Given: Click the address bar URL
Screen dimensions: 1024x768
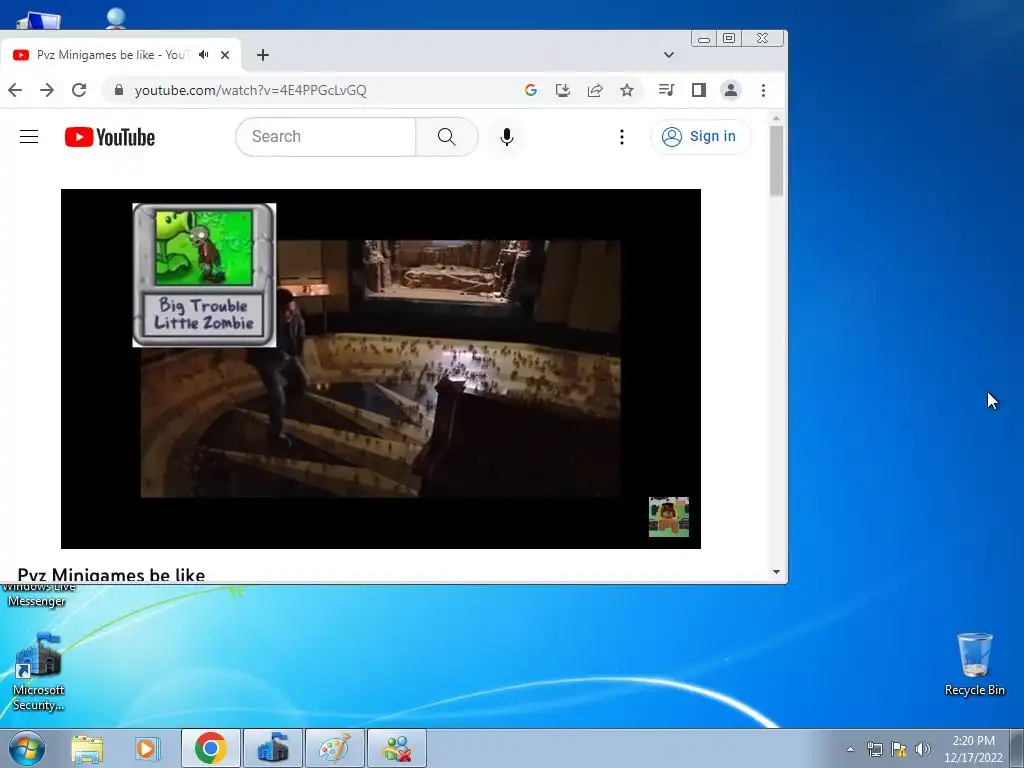Looking at the screenshot, I should [x=250, y=90].
